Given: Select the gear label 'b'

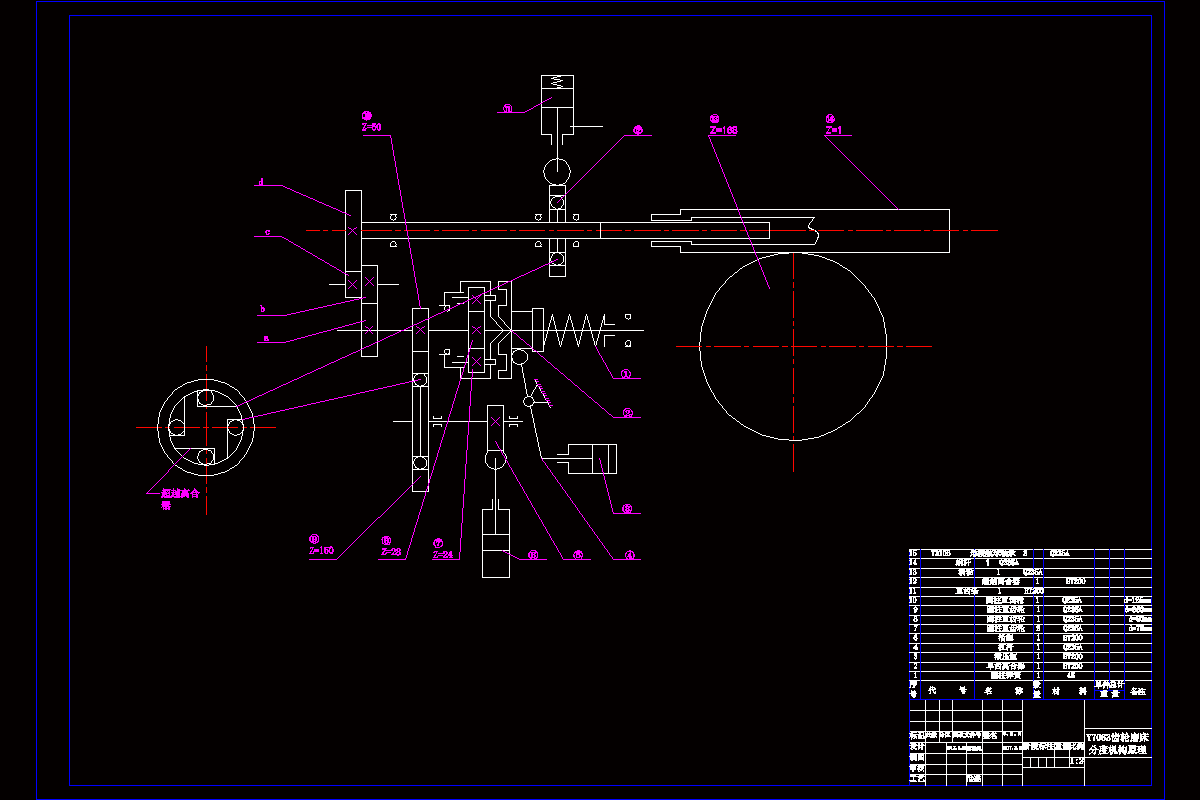Looking at the screenshot, I should tap(261, 309).
